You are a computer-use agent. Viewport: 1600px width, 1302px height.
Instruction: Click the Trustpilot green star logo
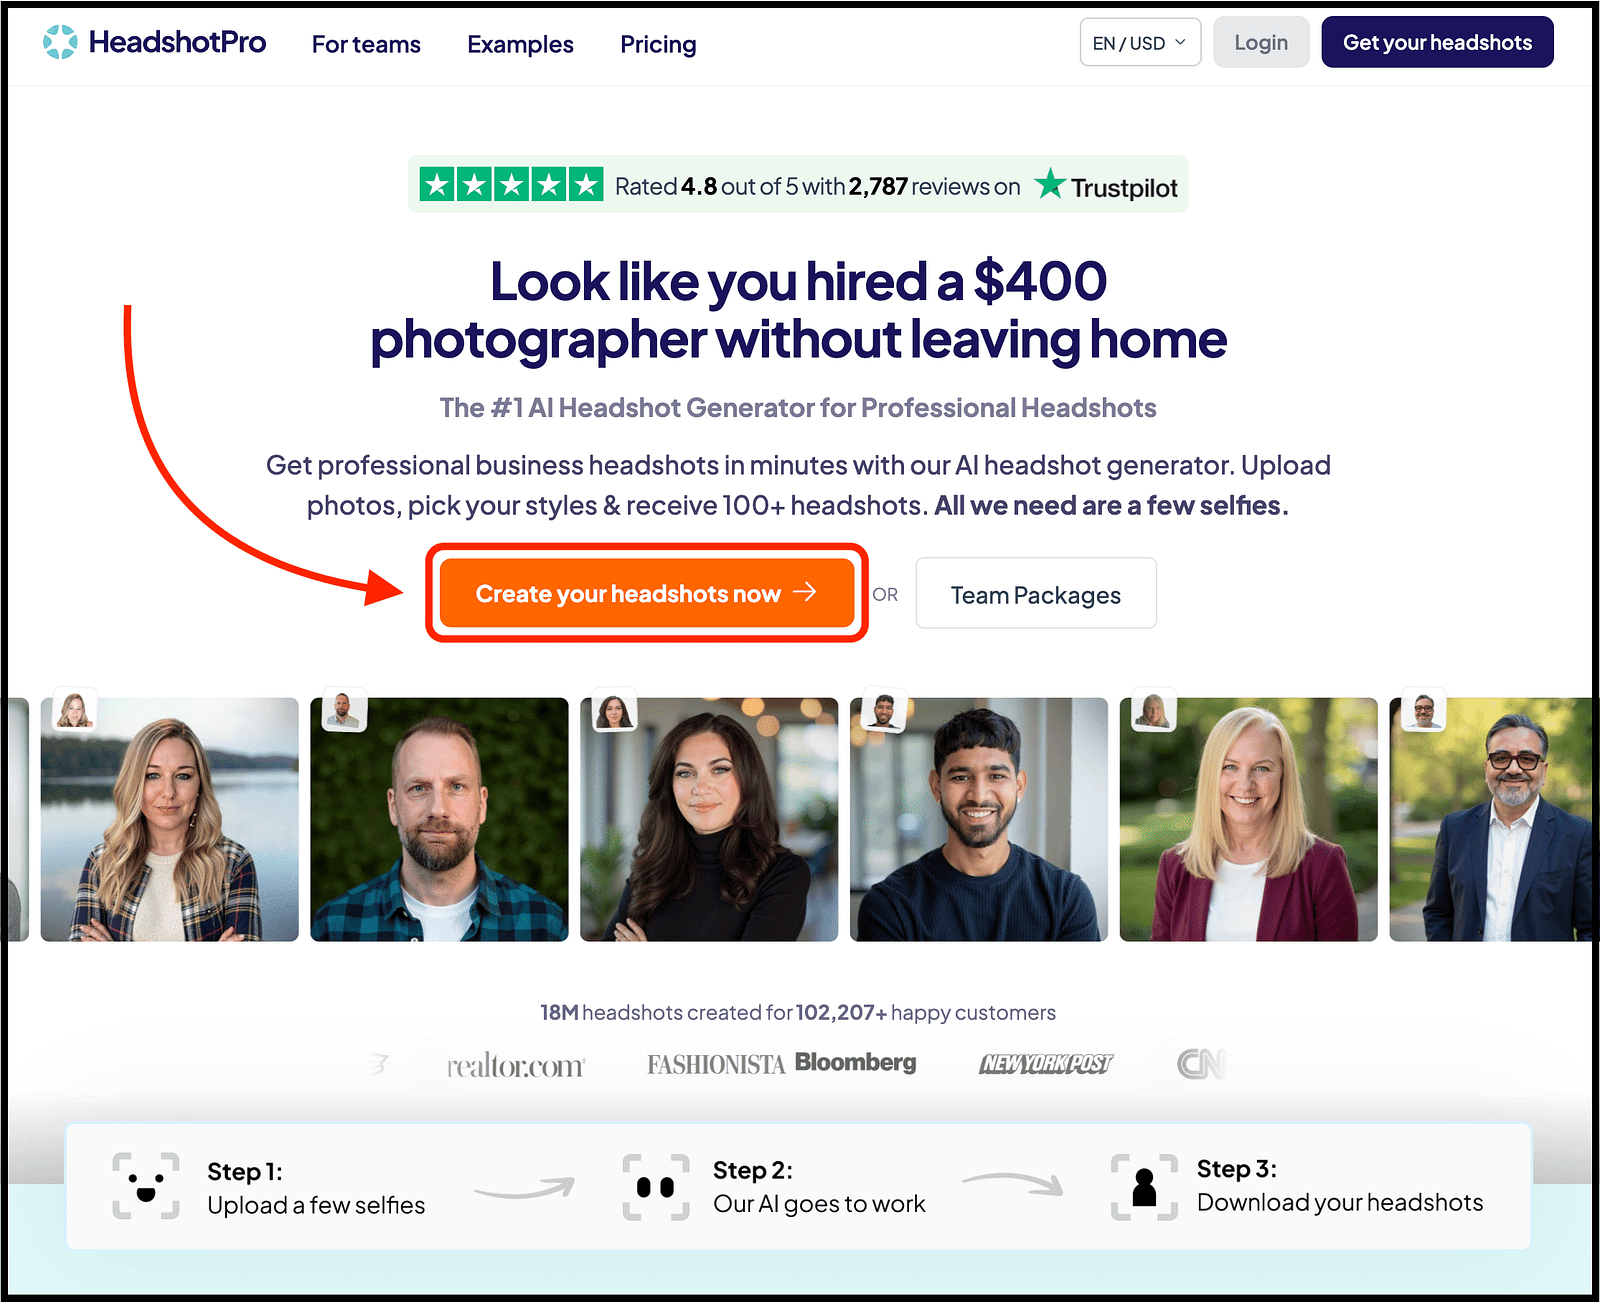tap(1050, 184)
